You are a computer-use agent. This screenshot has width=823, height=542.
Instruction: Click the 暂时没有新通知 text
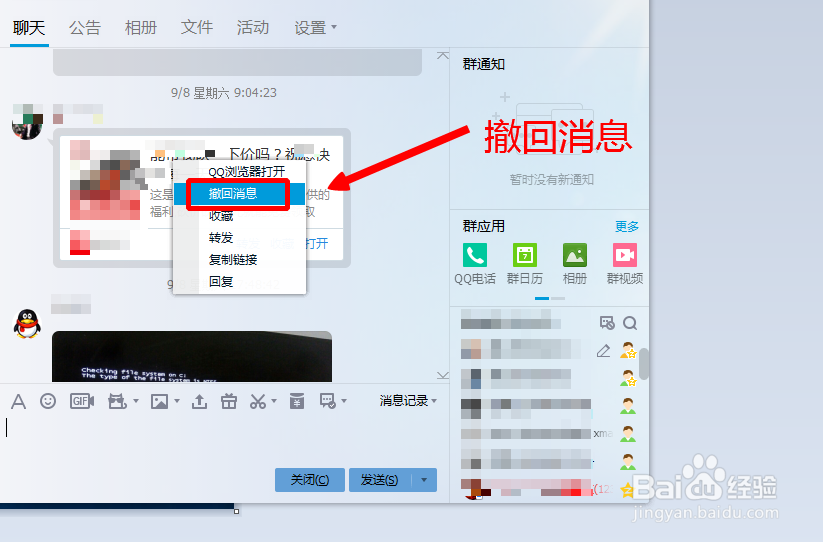point(552,179)
